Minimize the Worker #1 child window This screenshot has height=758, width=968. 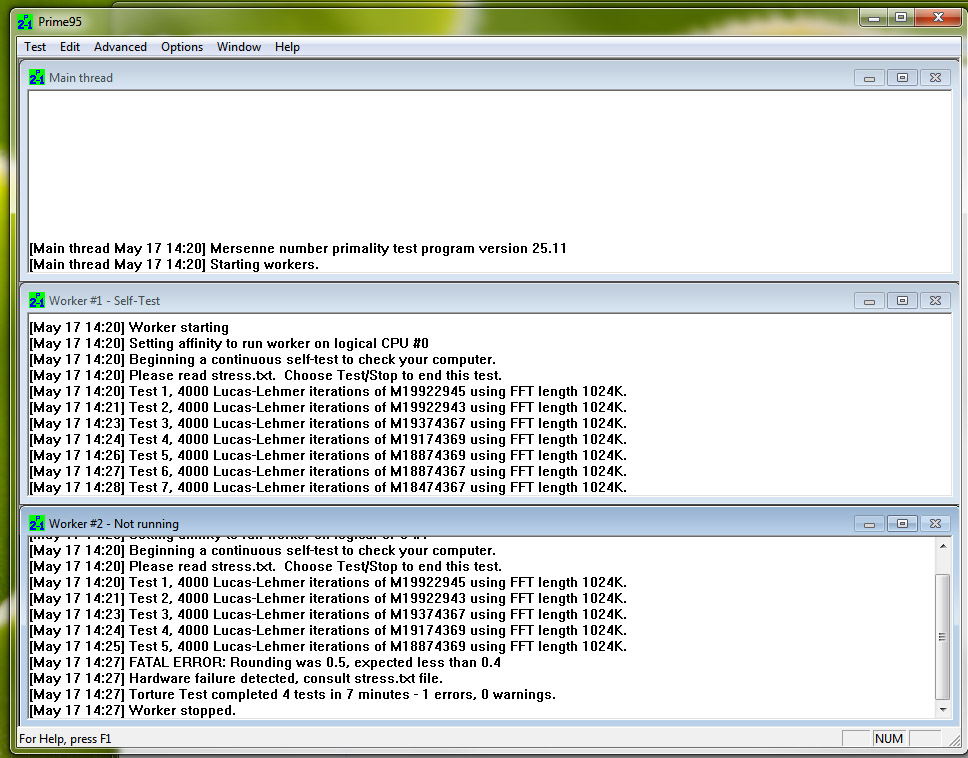(869, 301)
